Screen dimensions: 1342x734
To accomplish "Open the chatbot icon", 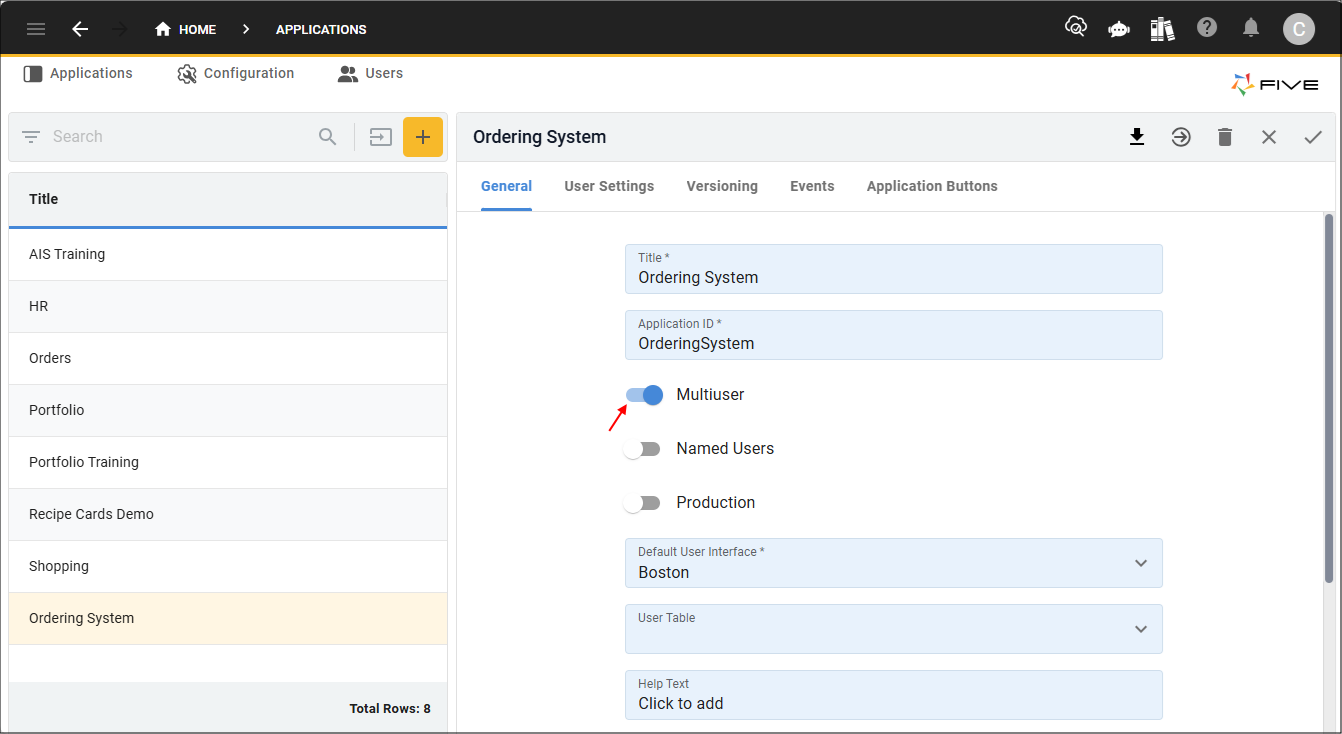I will 1119,29.
